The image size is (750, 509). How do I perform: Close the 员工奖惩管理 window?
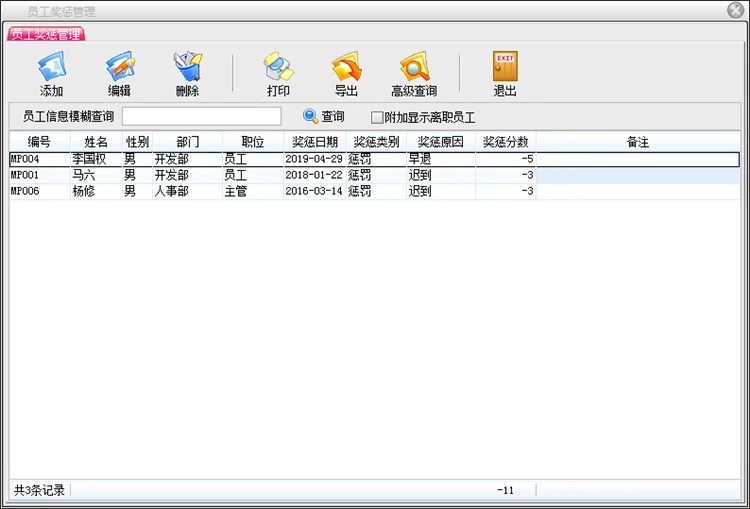click(735, 11)
